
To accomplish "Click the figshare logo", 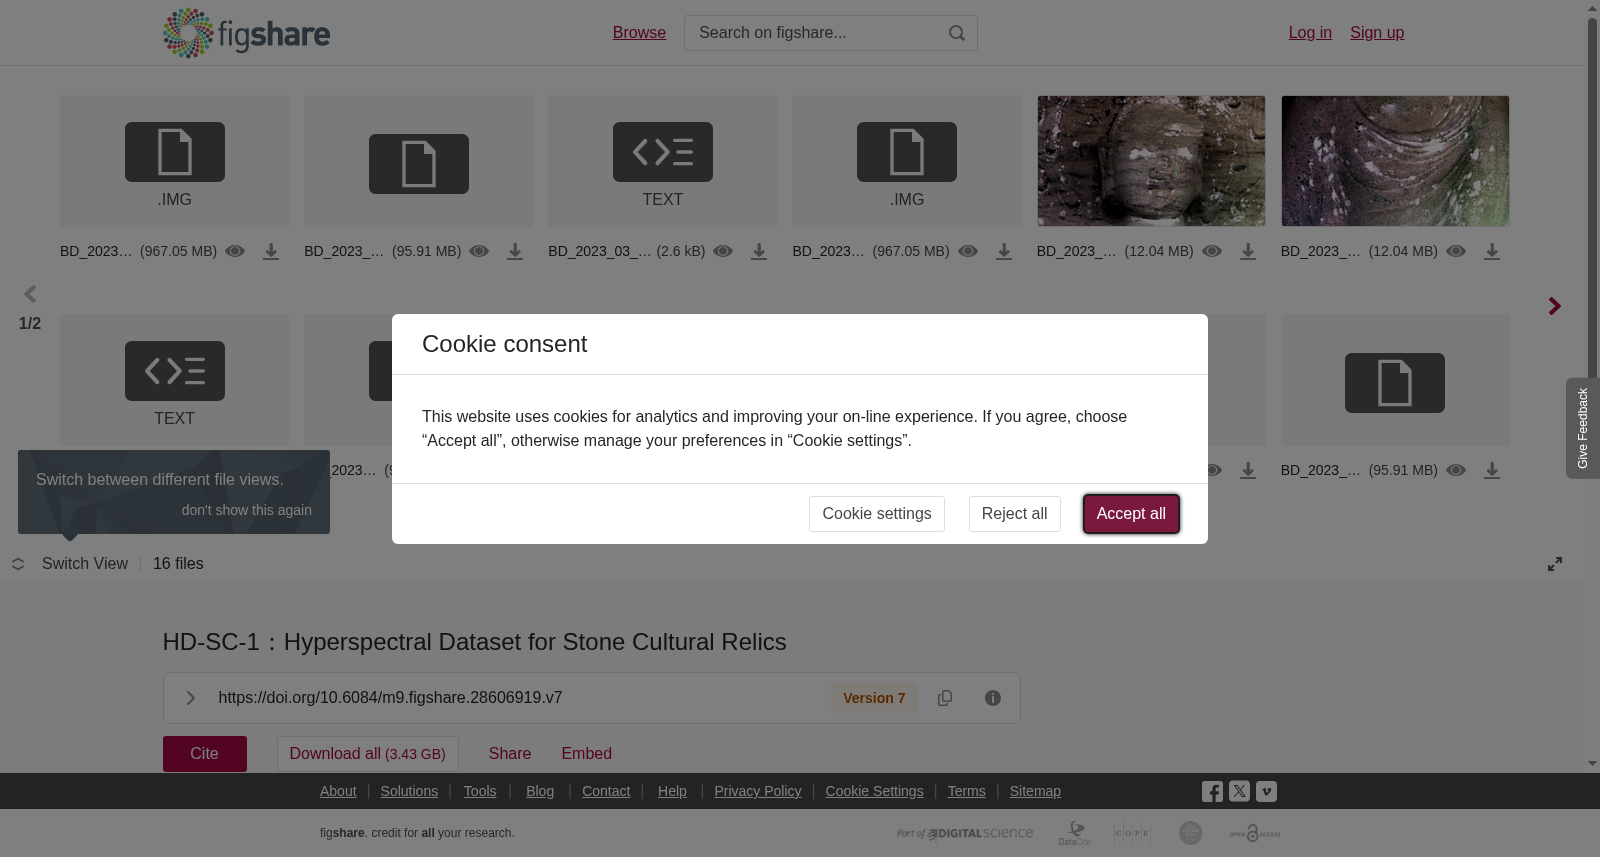I will pyautogui.click(x=246, y=33).
